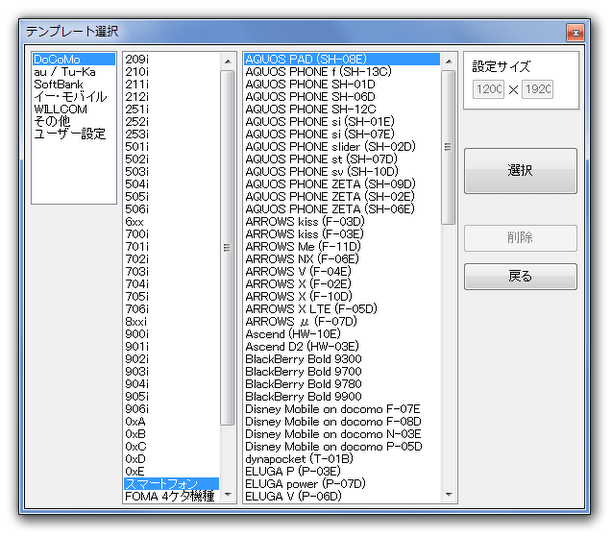Choose the 700i series
The height and width of the screenshot is (537, 612).
click(x=171, y=234)
